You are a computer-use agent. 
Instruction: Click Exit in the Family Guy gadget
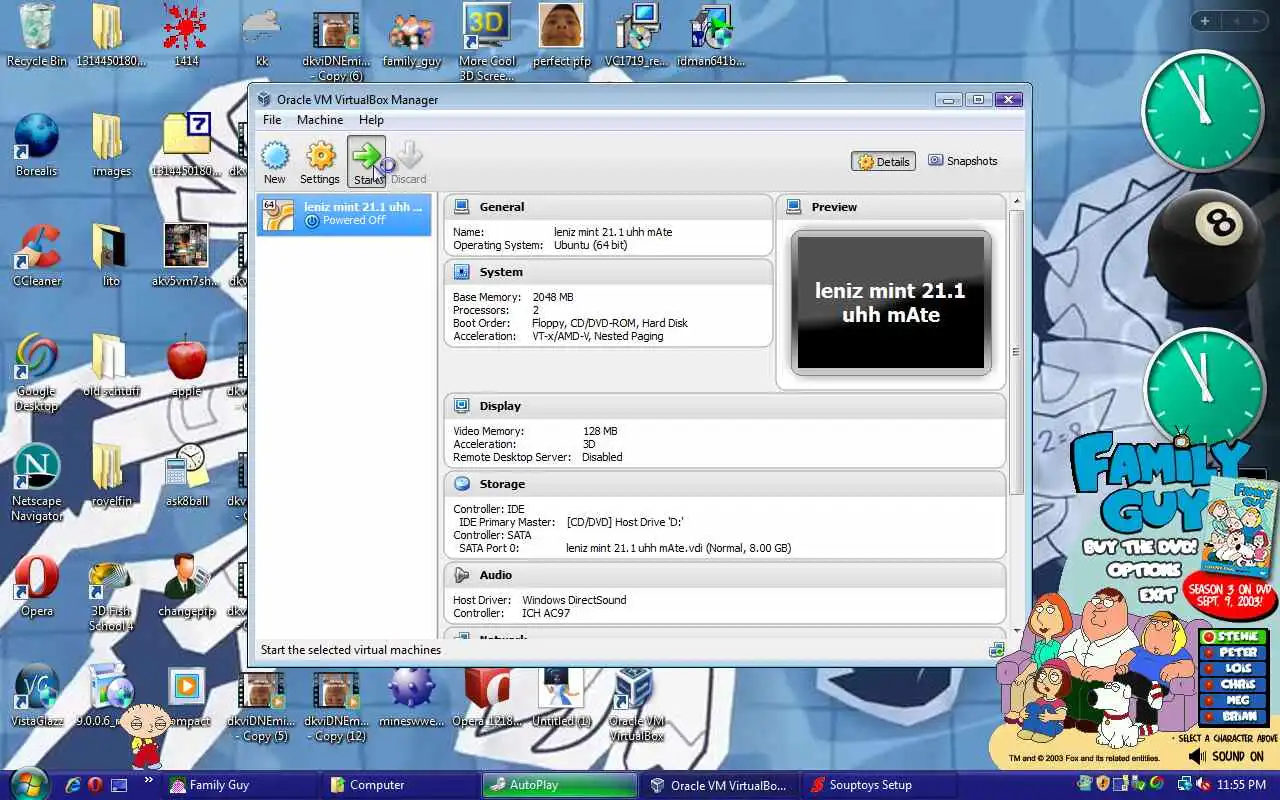[x=1157, y=595]
